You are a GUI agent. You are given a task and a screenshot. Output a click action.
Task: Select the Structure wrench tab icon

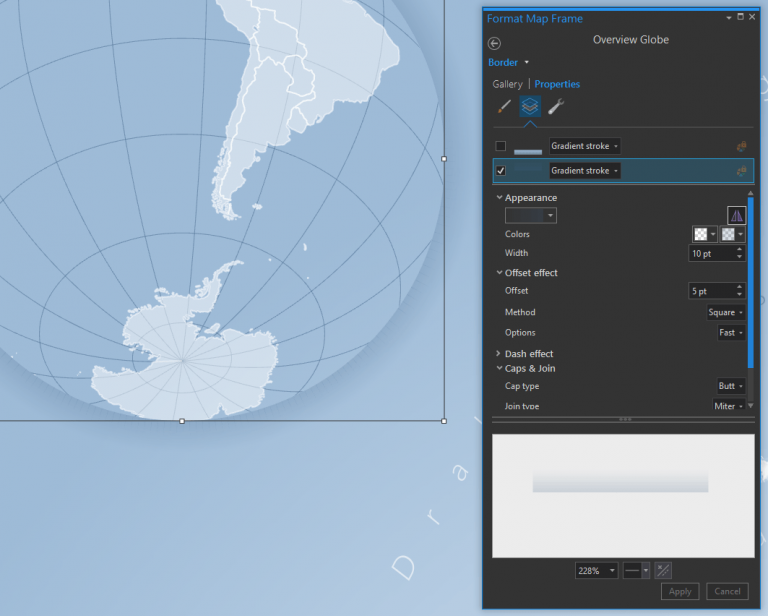pyautogui.click(x=556, y=106)
